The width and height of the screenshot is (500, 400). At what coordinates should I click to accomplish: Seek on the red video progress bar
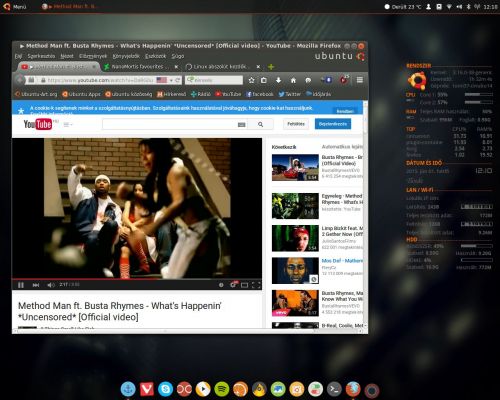pos(137,279)
